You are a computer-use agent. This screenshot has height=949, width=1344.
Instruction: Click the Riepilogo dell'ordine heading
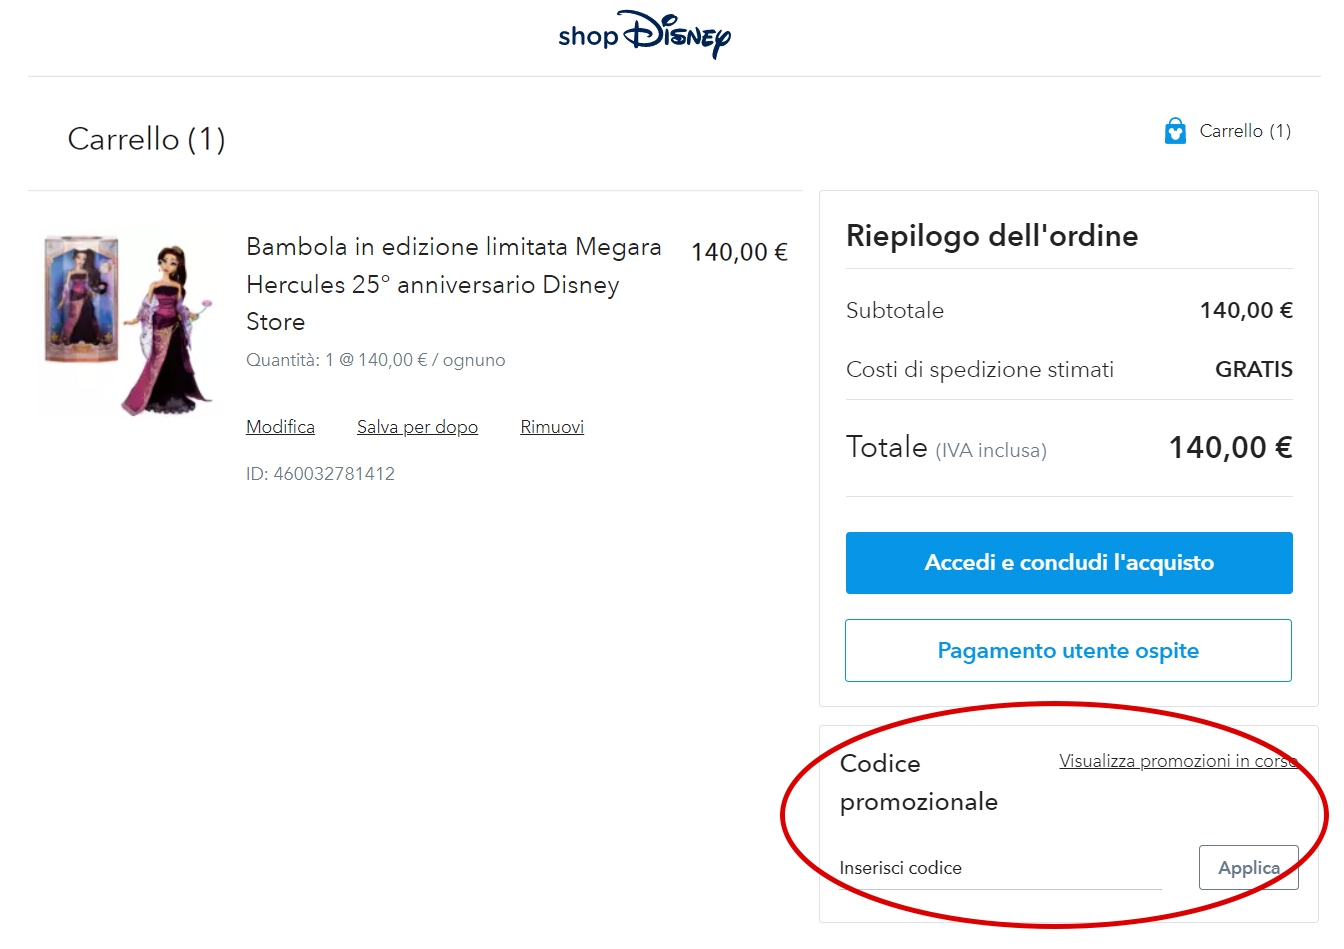point(992,236)
